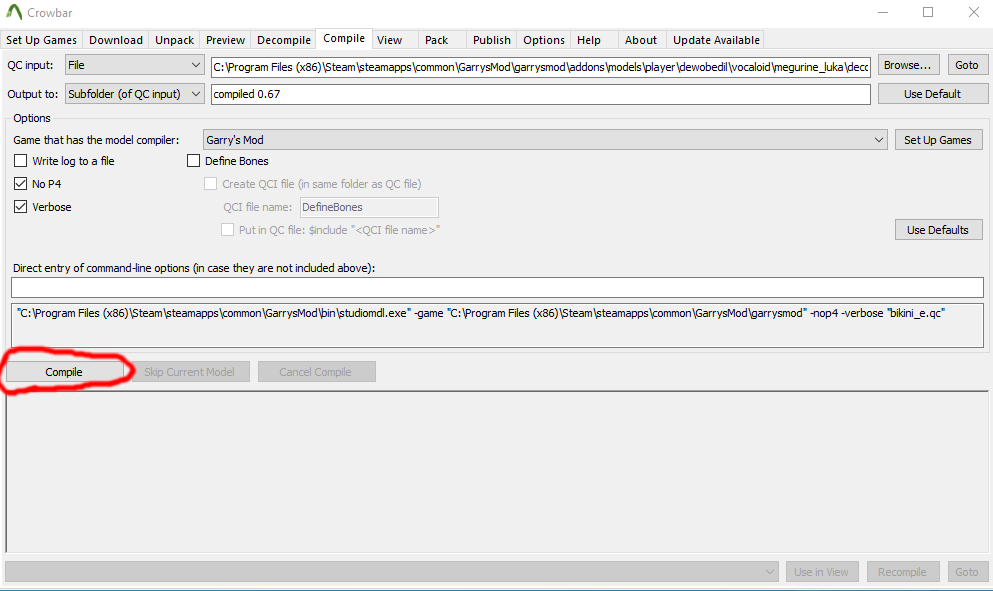
Task: Click the studiomdl command line preview text
Action: click(497, 326)
